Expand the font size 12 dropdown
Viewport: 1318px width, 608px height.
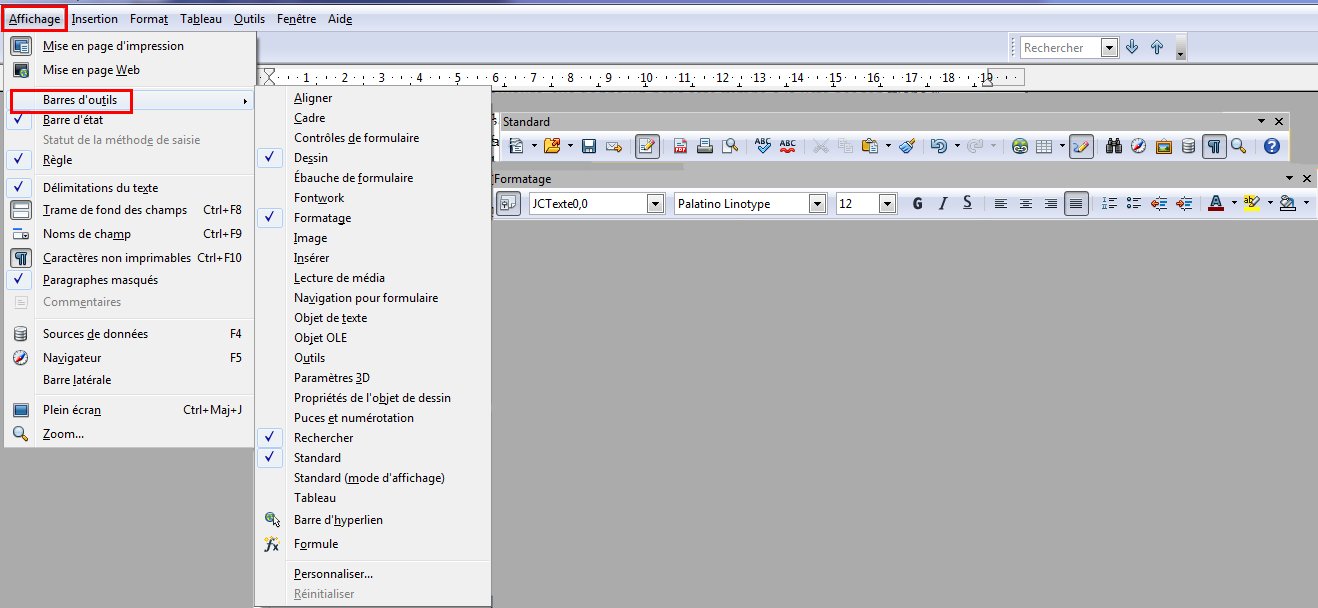point(887,204)
